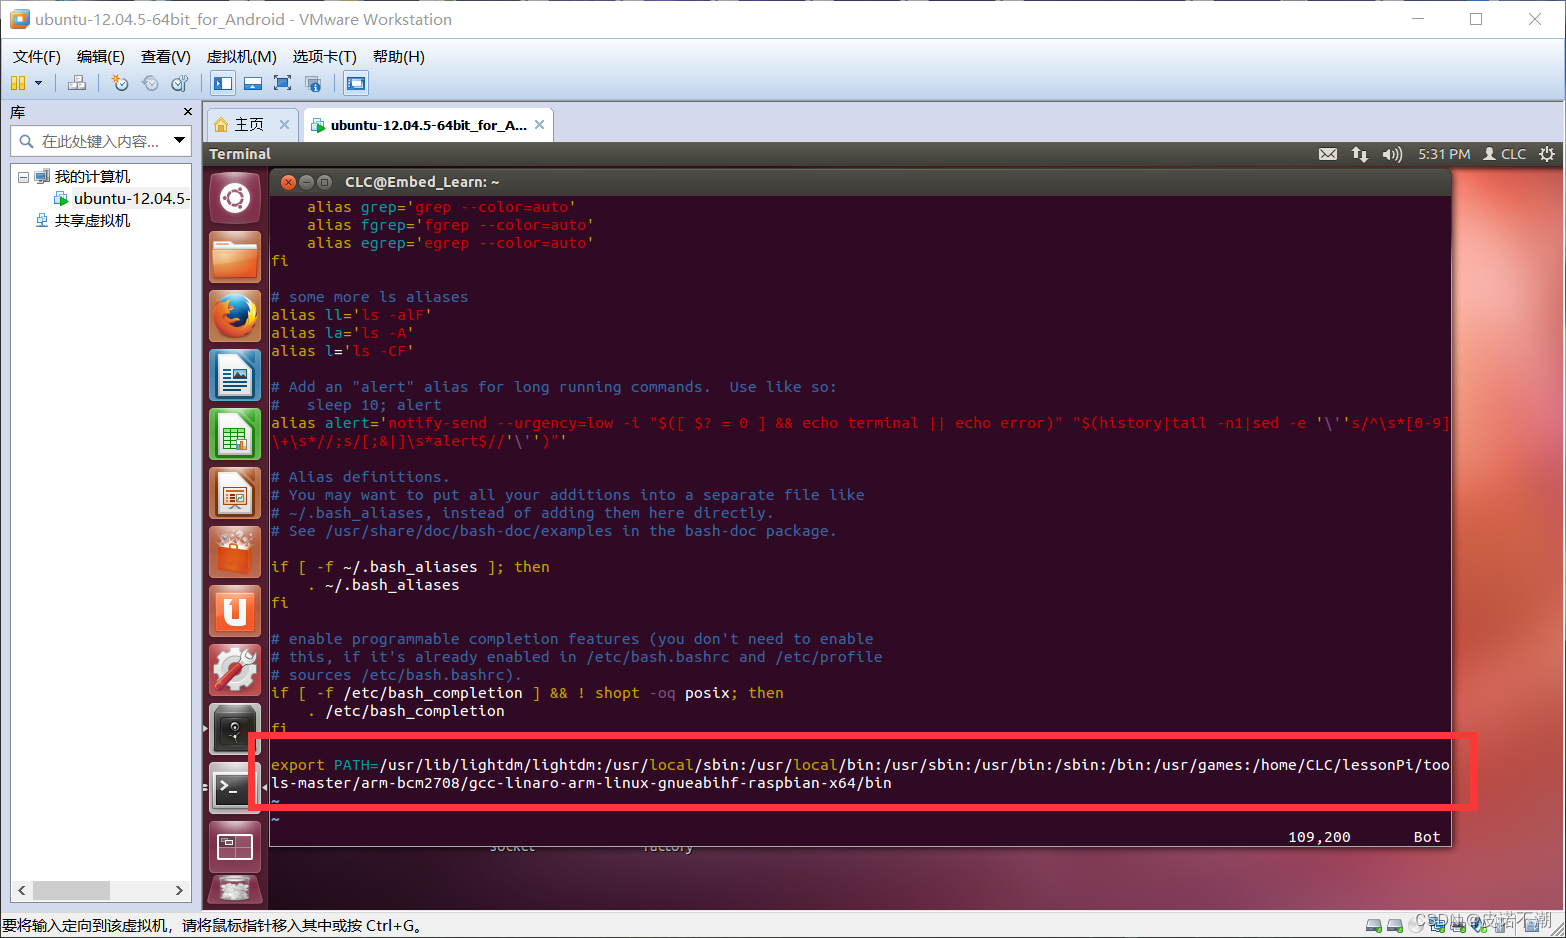1566x938 pixels.
Task: Click the 5:31 PM clock
Action: pos(1444,154)
